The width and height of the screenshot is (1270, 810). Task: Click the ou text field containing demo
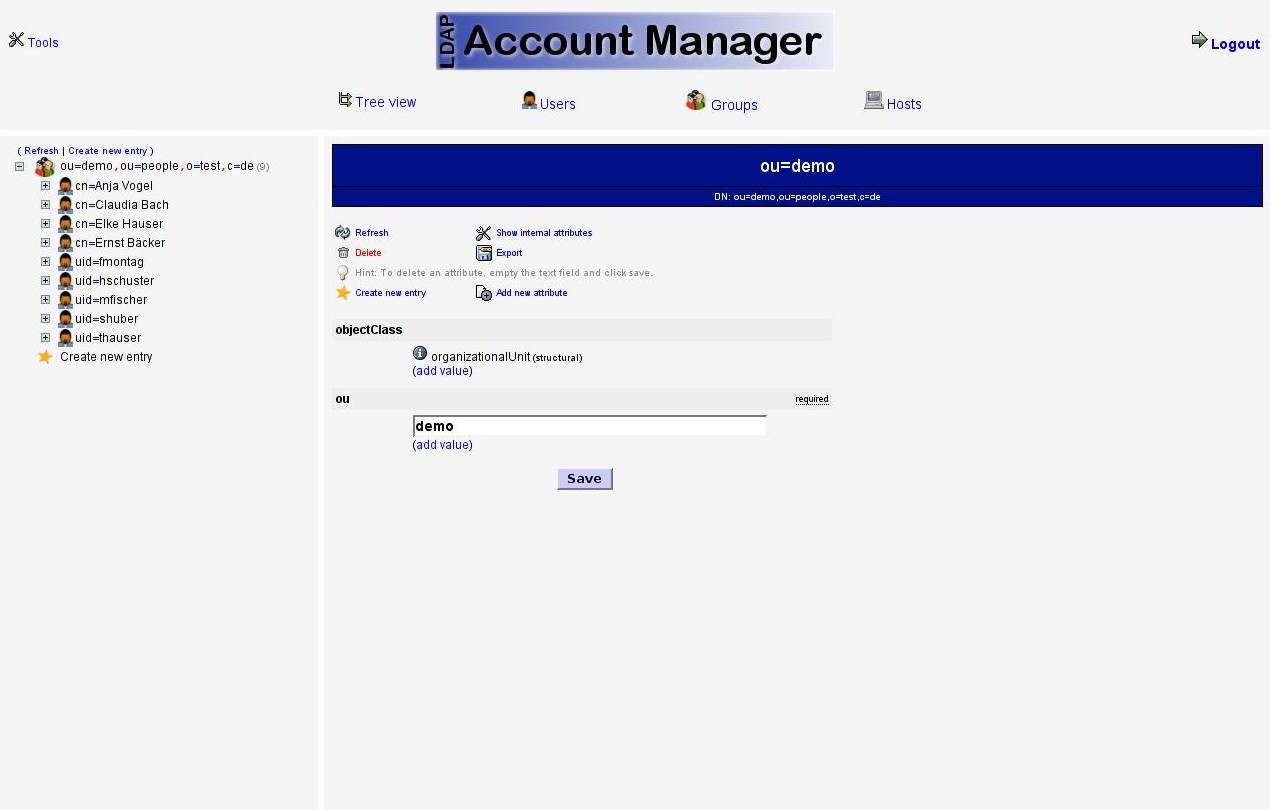coord(589,426)
